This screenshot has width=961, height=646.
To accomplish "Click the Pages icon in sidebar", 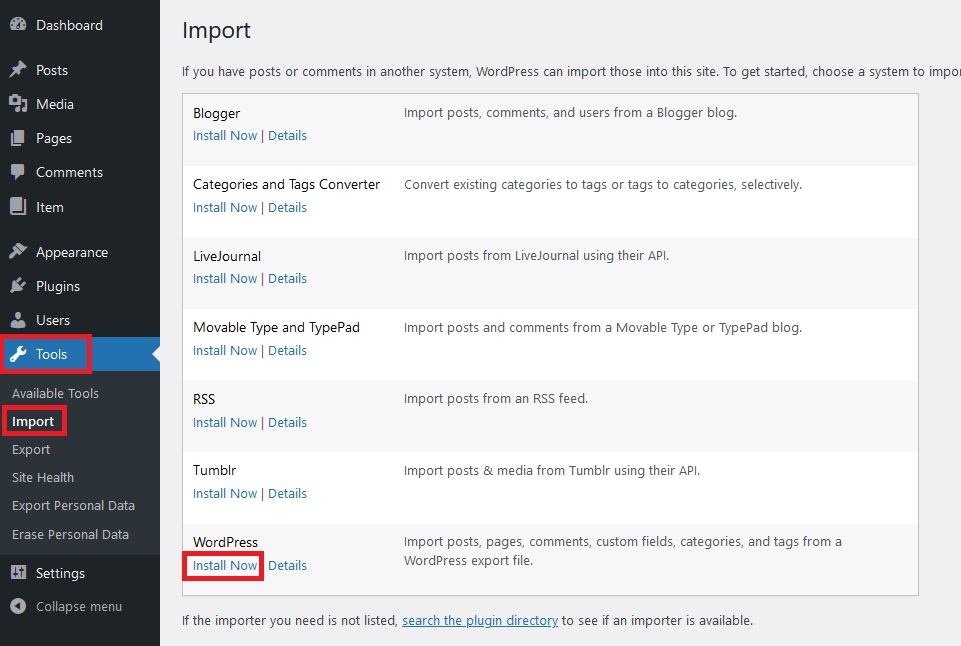I will click(x=18, y=138).
